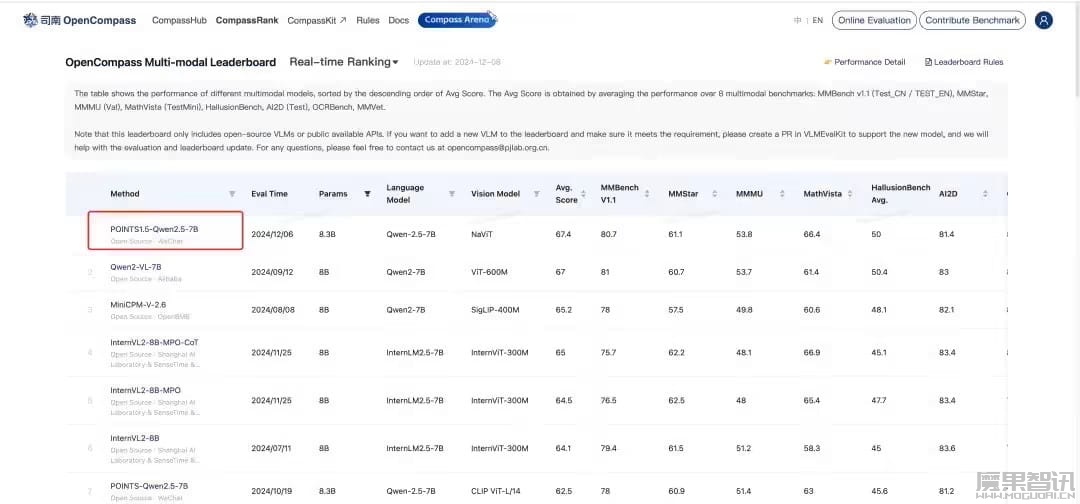Screen dimensions: 1080x504
Task: Open the CompassRank menu
Action: point(247,21)
